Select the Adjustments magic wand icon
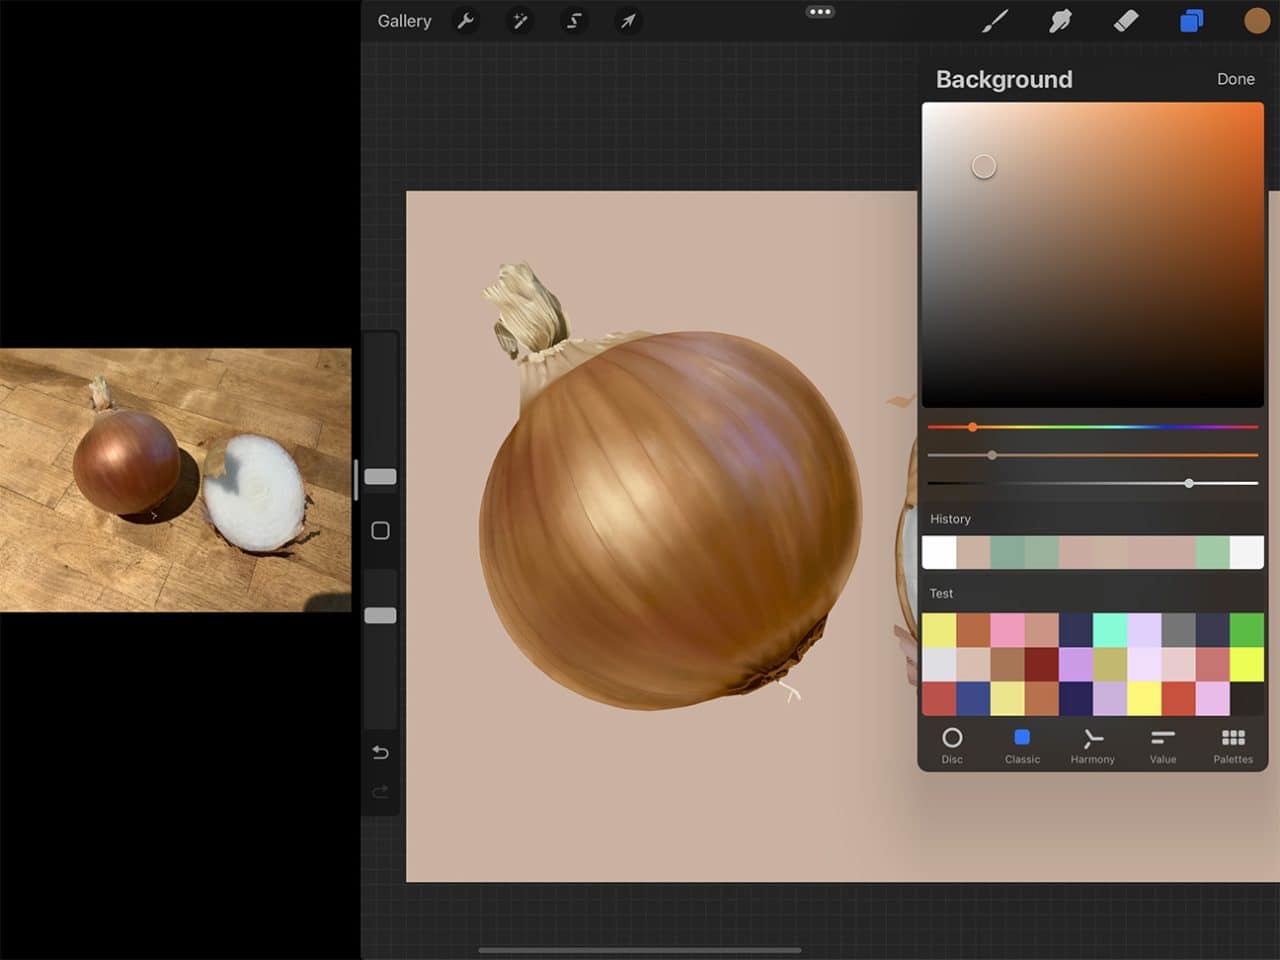Viewport: 1280px width, 960px height. point(520,21)
